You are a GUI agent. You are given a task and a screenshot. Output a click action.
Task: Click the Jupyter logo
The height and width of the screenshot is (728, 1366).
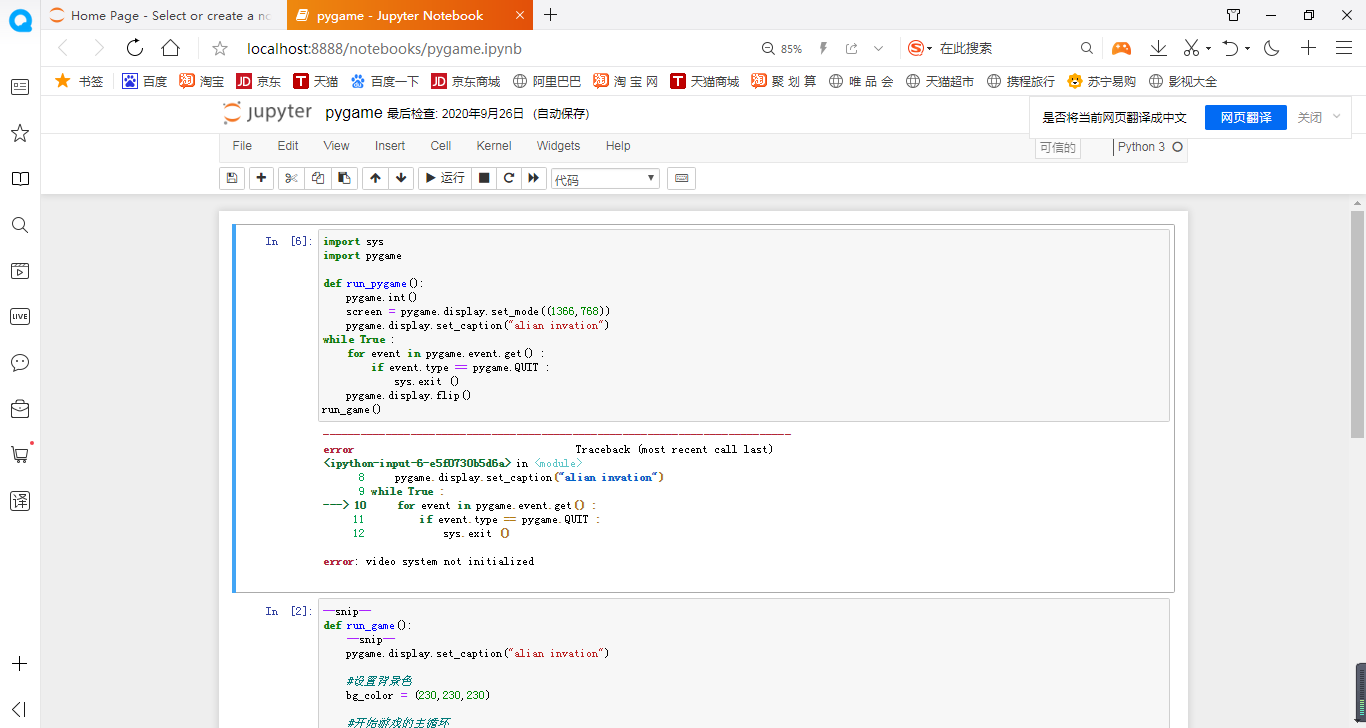point(267,112)
